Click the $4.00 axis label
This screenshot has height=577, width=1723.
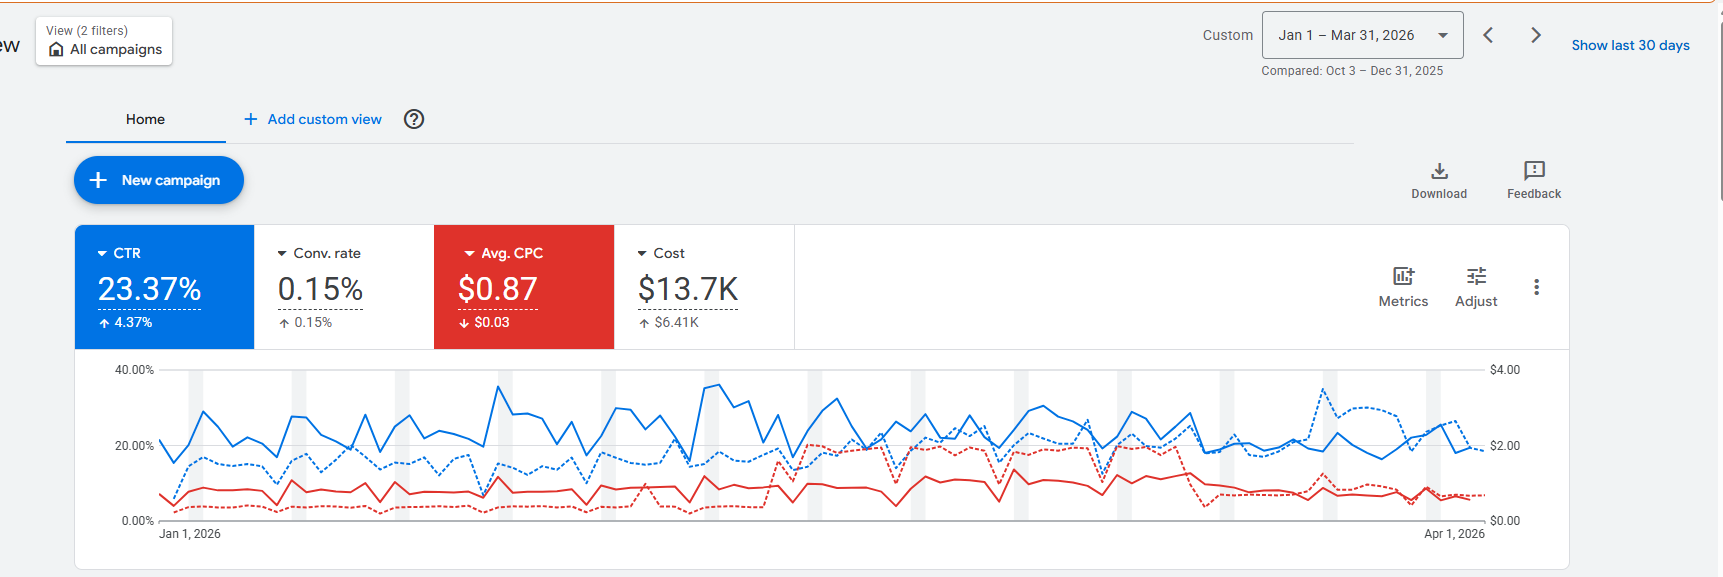point(1505,370)
